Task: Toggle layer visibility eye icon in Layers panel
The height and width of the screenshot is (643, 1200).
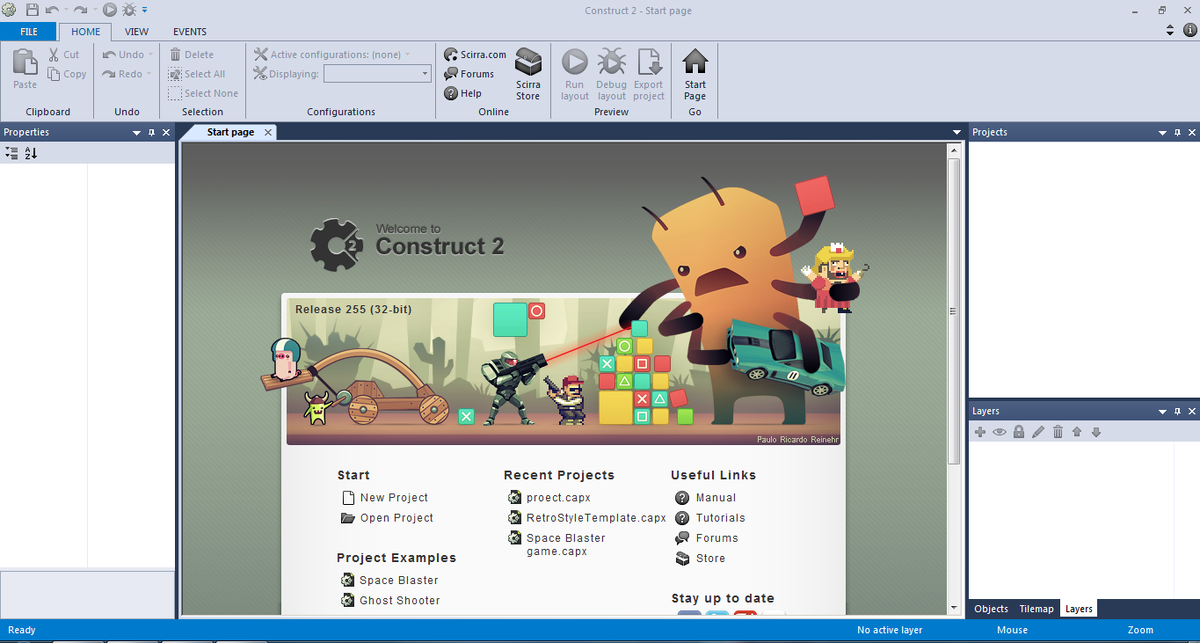Action: pos(999,432)
